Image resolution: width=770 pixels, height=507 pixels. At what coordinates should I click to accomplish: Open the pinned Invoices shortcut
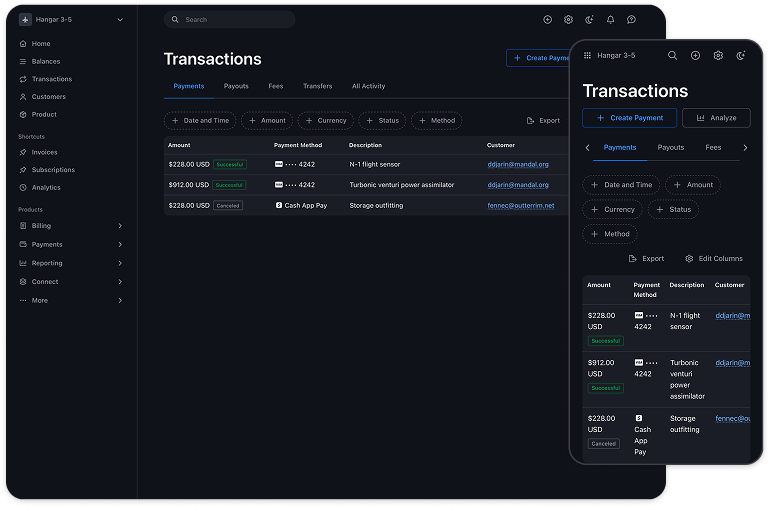(44, 152)
